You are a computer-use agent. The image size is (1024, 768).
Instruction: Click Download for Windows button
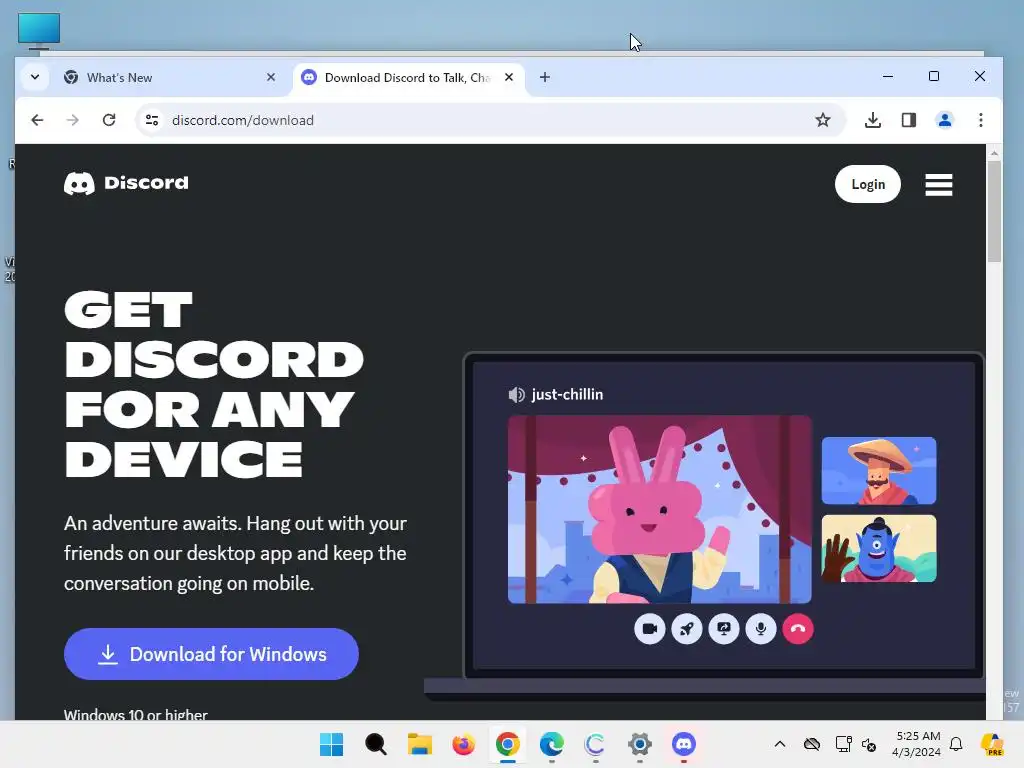coord(211,654)
